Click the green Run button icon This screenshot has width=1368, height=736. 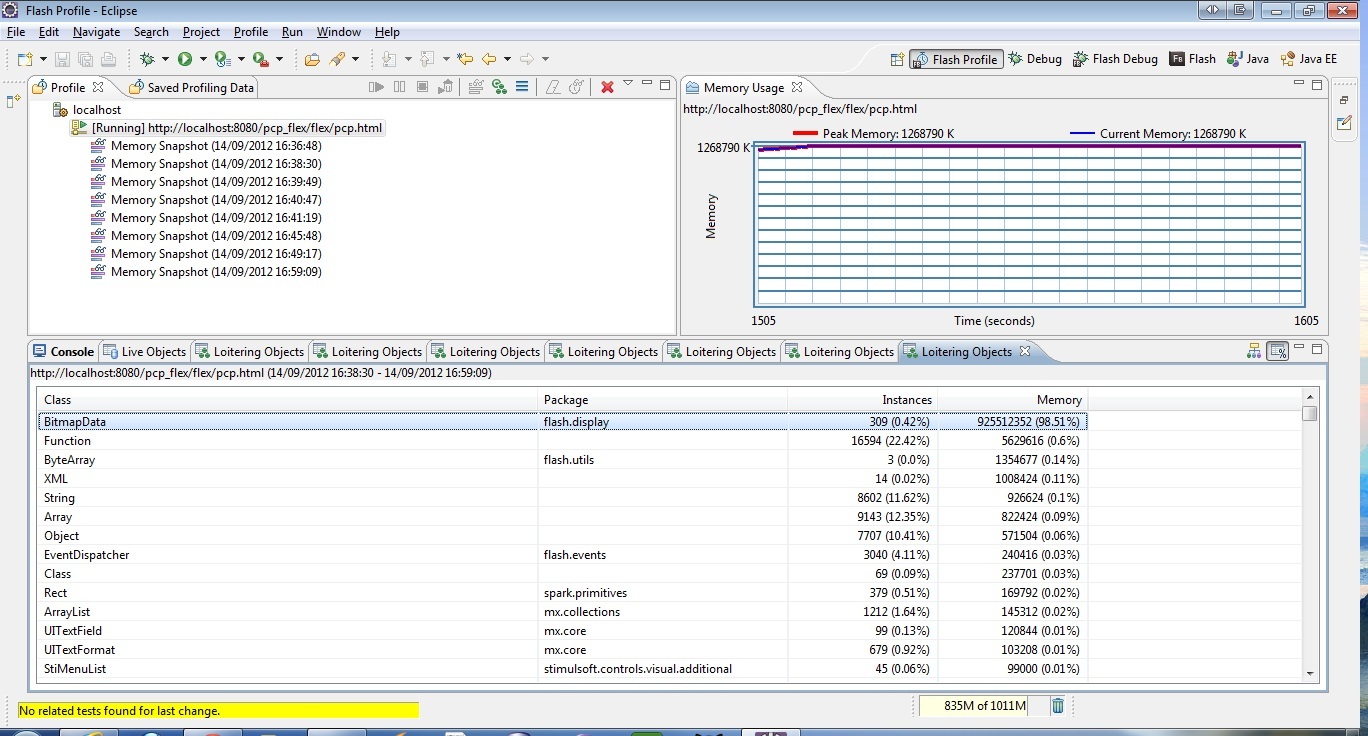(185, 59)
